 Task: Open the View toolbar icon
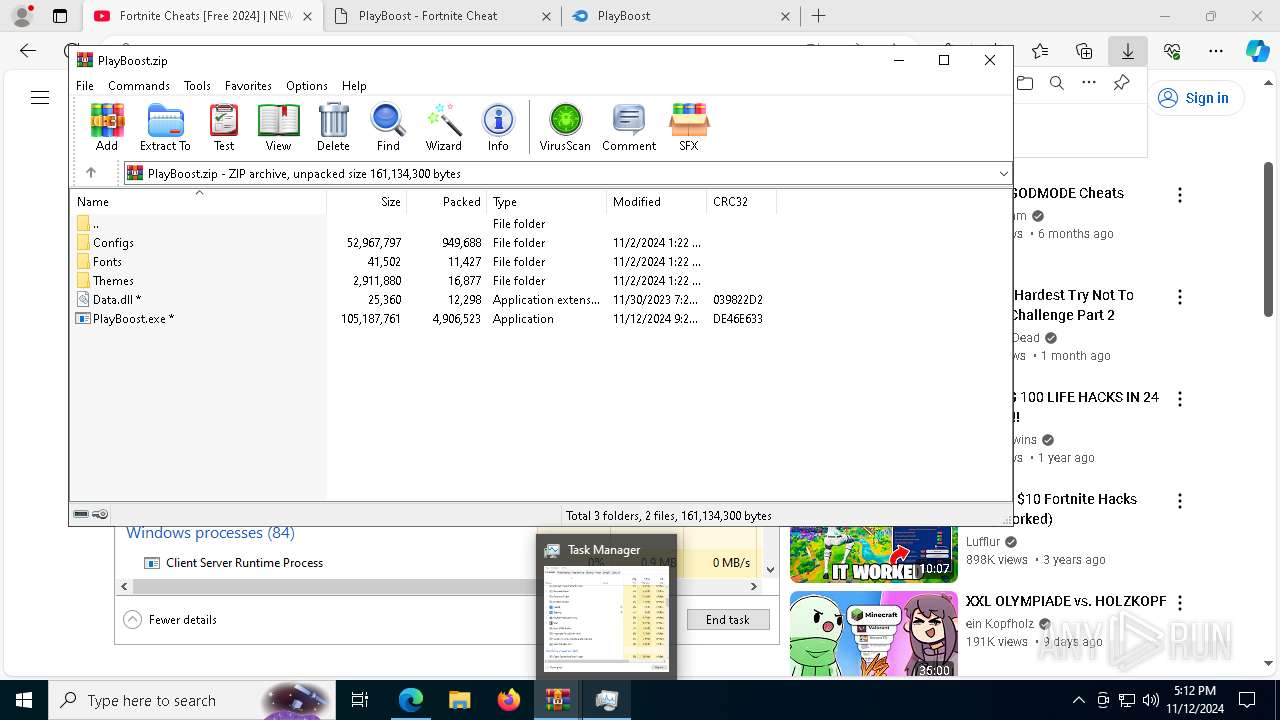click(278, 127)
